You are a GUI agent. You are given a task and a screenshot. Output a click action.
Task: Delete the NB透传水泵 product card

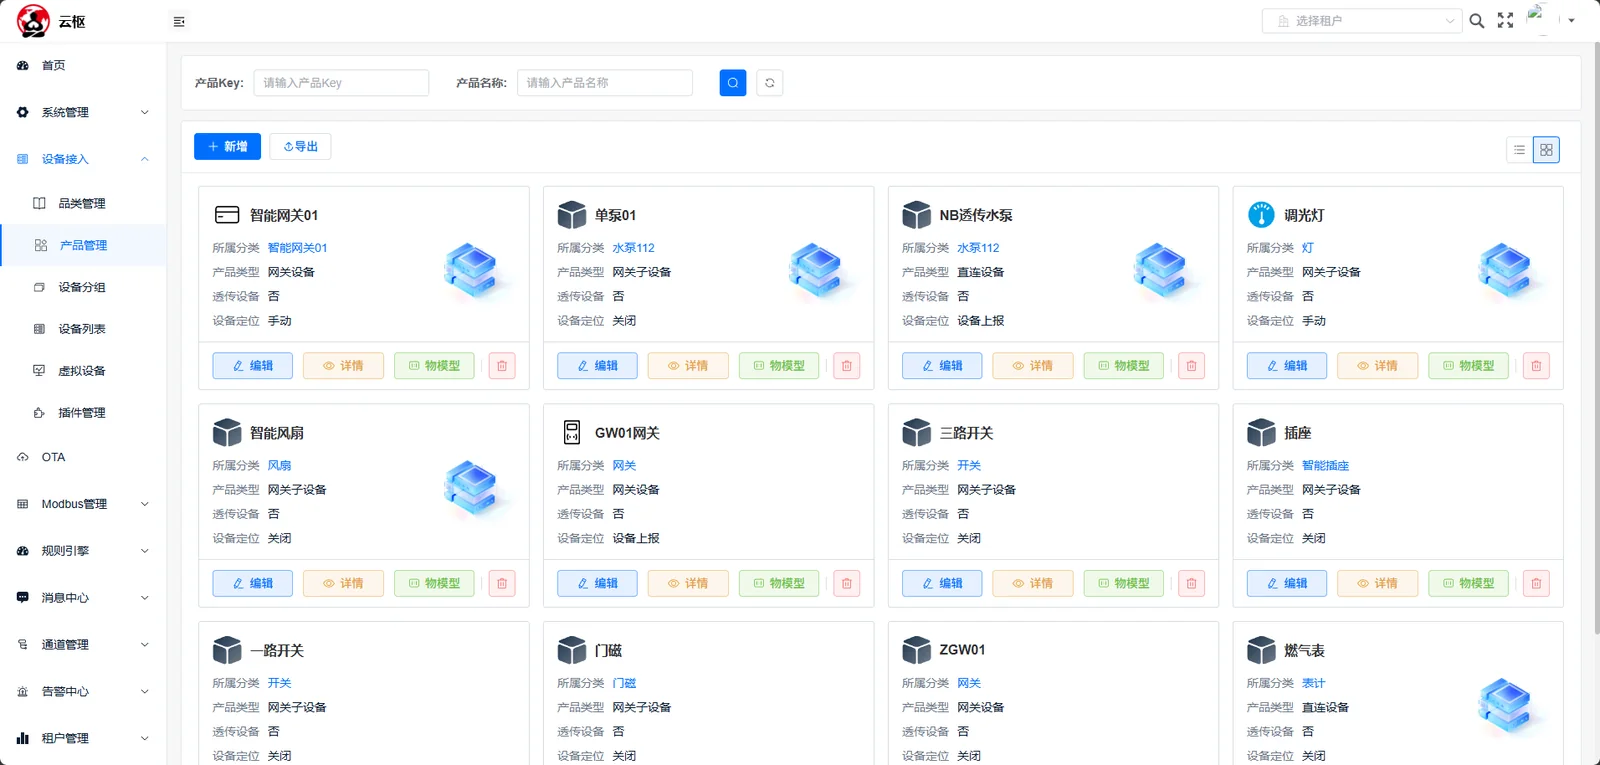1192,366
